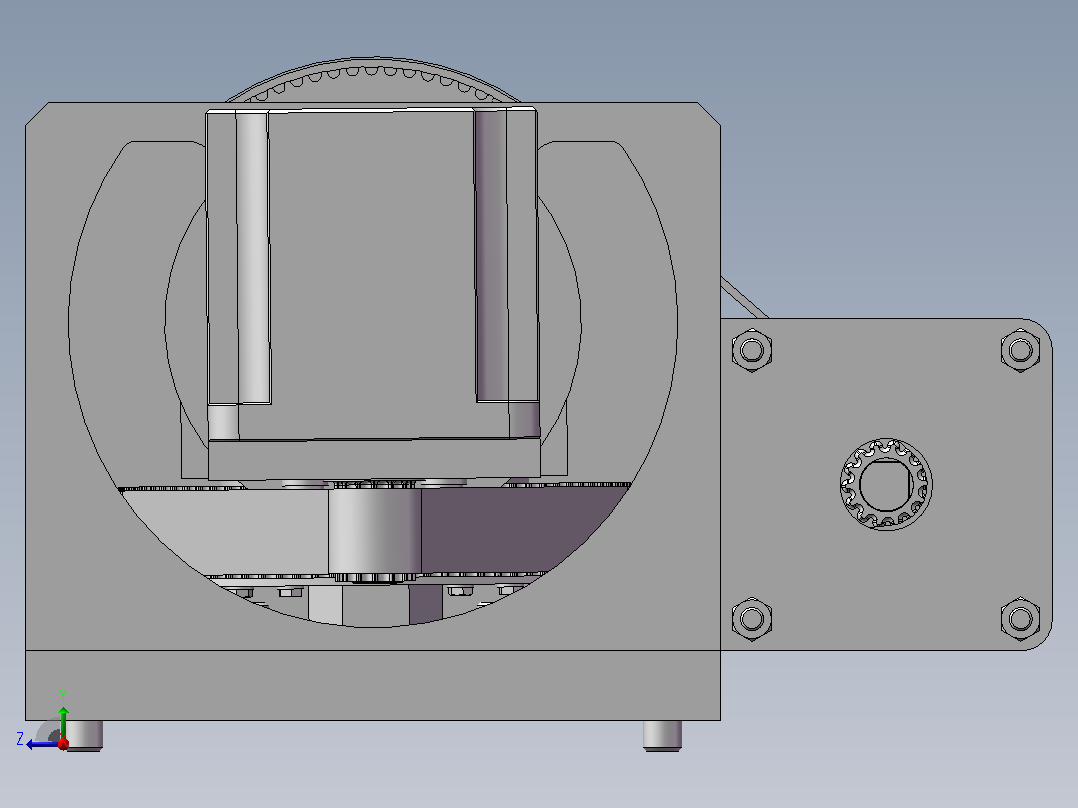Select the splined gear hub on the side plate
Image resolution: width=1078 pixels, height=808 pixels.
pyautogui.click(x=886, y=484)
